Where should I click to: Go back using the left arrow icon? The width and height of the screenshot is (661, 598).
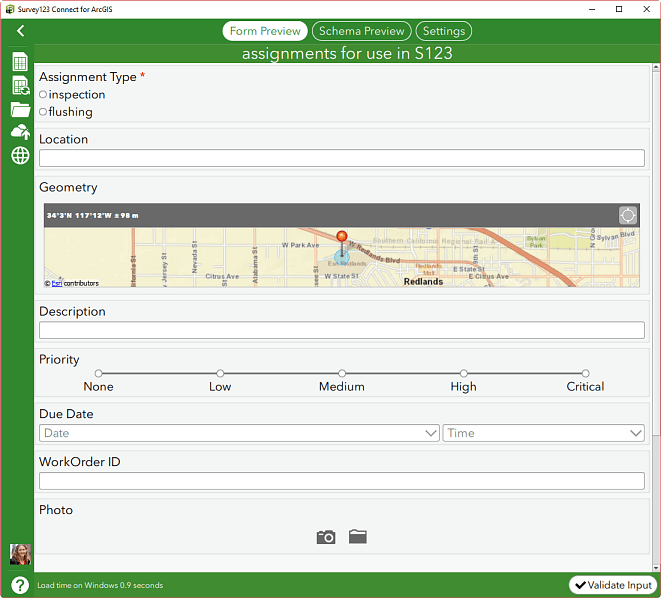20,31
